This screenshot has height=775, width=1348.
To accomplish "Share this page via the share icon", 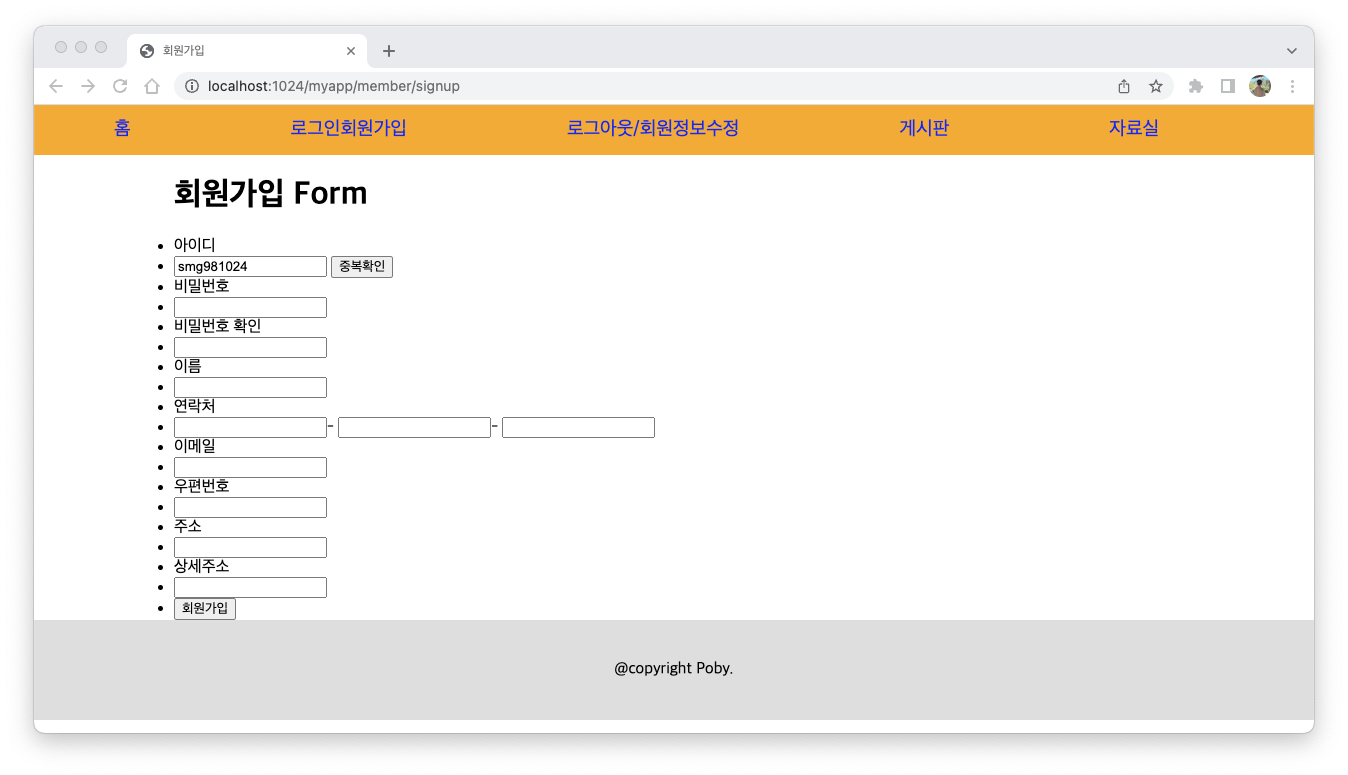I will click(x=1124, y=86).
